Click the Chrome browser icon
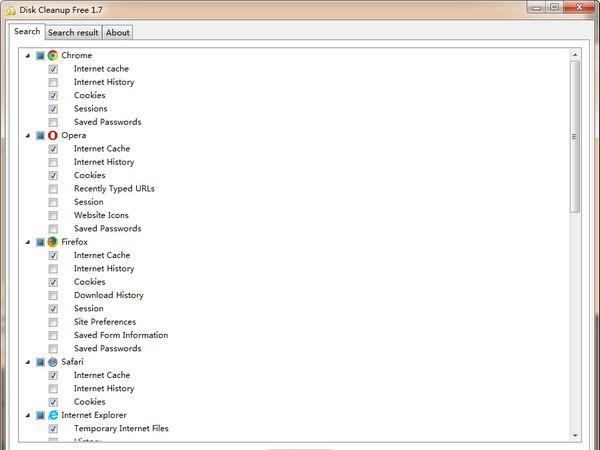The width and height of the screenshot is (600, 450). 53,55
